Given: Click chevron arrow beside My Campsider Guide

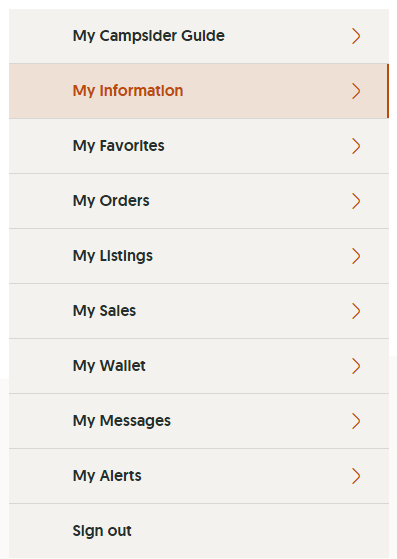Looking at the screenshot, I should [356, 36].
